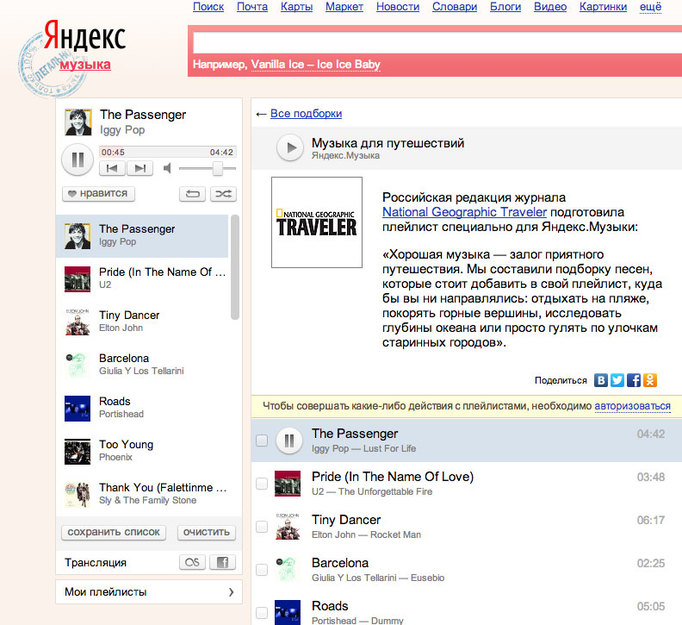Image resolution: width=682 pixels, height=625 pixels.
Task: Select Too Young by Phoenix in queue
Action: pos(142,451)
